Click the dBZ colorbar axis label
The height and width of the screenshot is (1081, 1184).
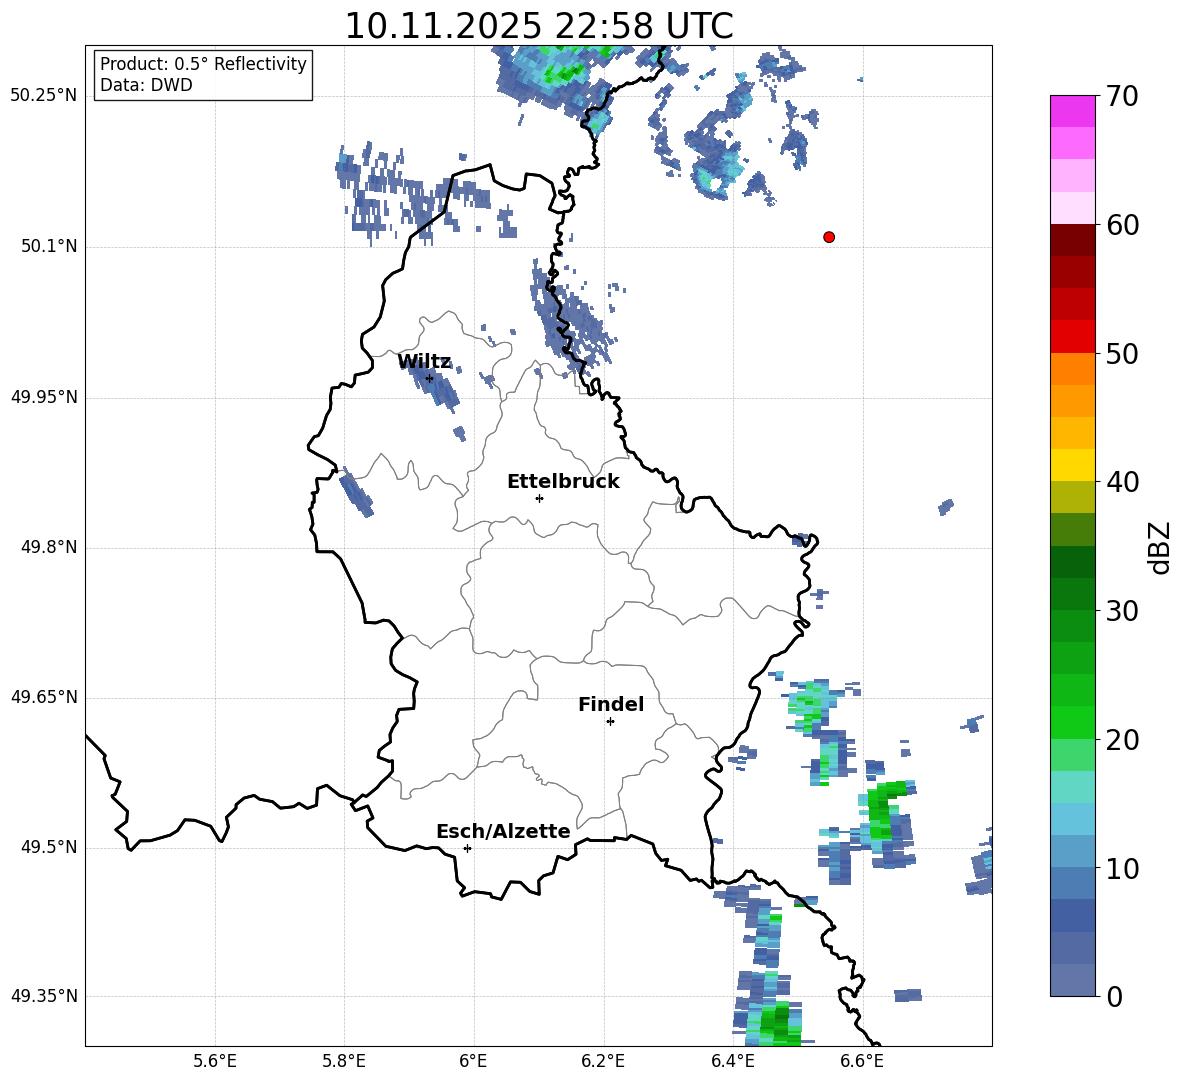coord(1161,547)
